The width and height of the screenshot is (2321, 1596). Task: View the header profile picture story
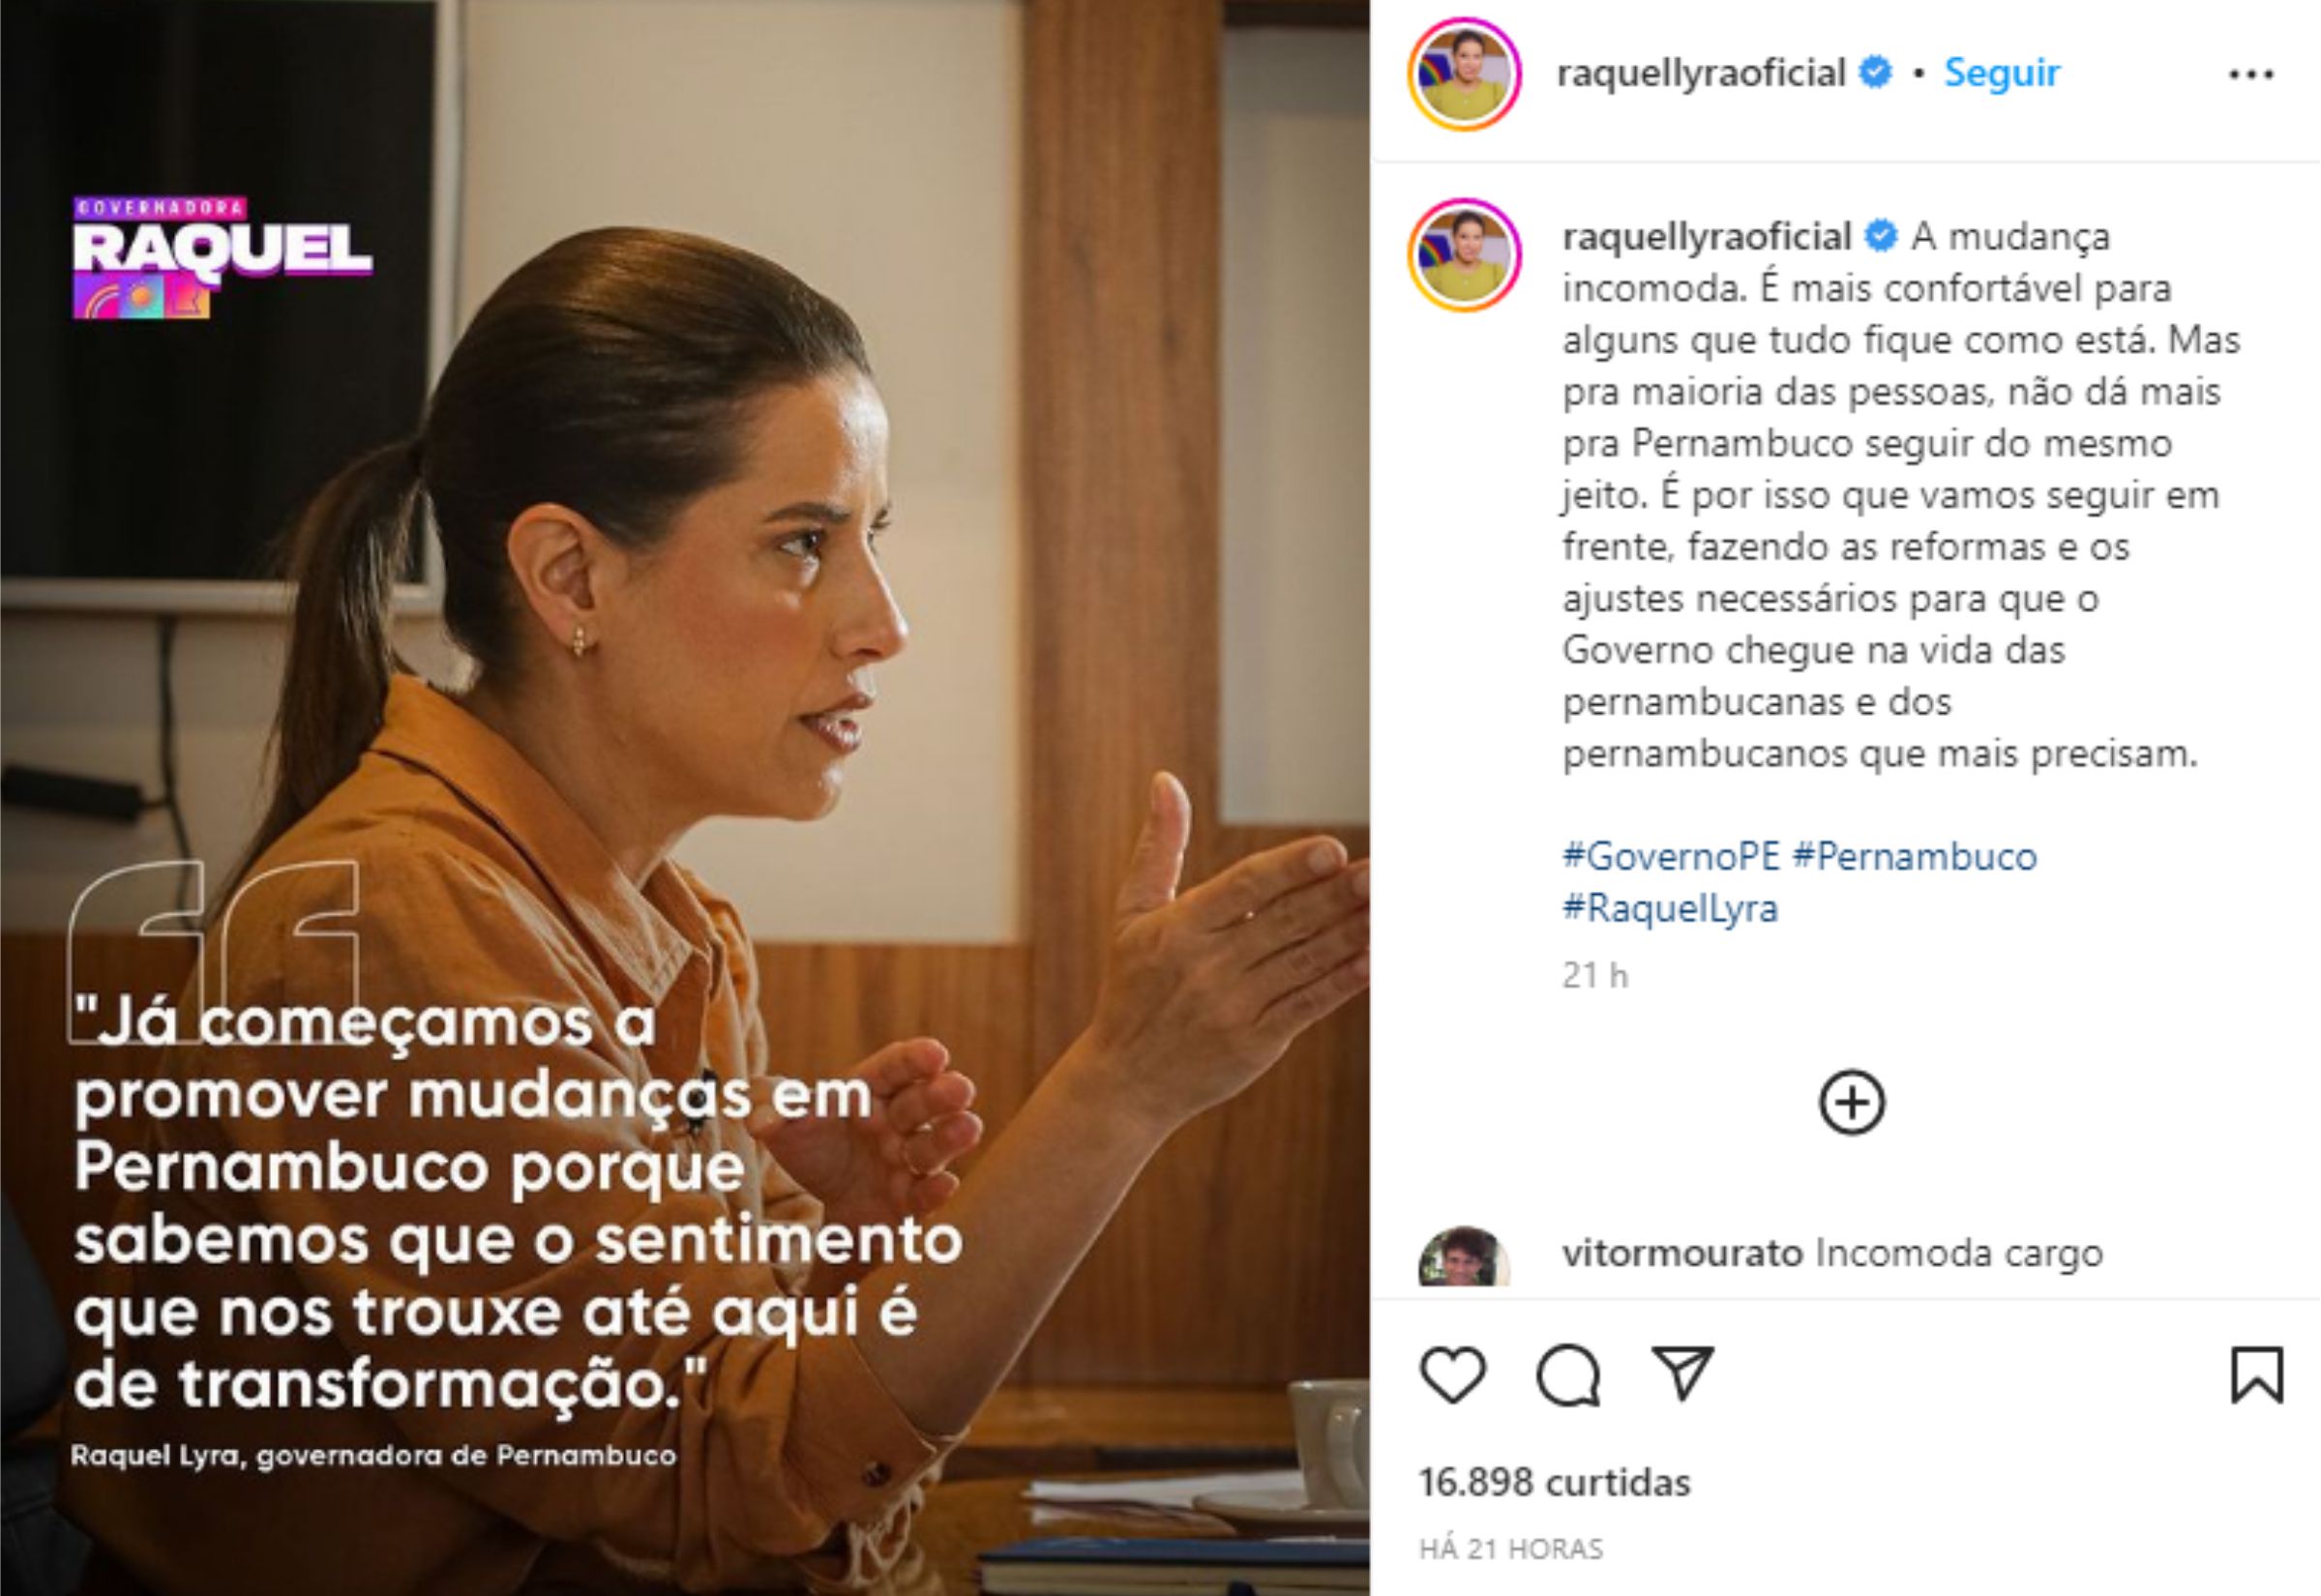(x=1465, y=74)
